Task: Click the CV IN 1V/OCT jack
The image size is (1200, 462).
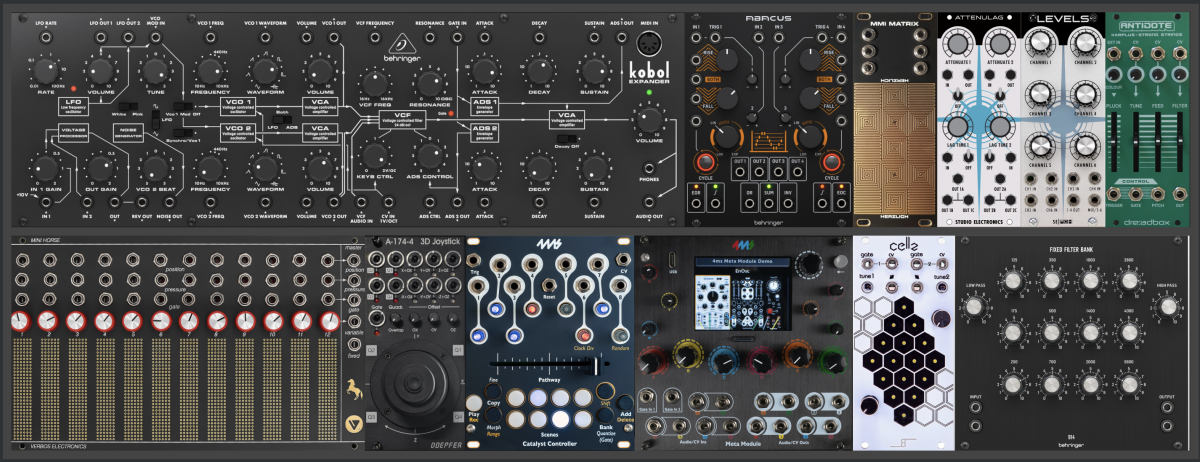Action: point(388,202)
